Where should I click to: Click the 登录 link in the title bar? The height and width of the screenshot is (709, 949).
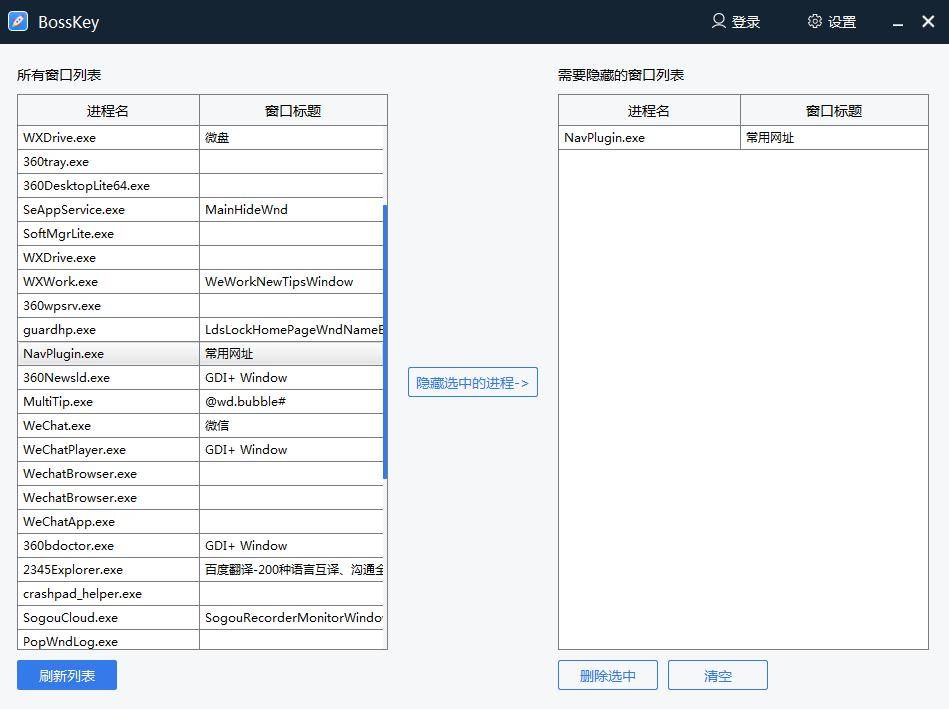(x=744, y=21)
